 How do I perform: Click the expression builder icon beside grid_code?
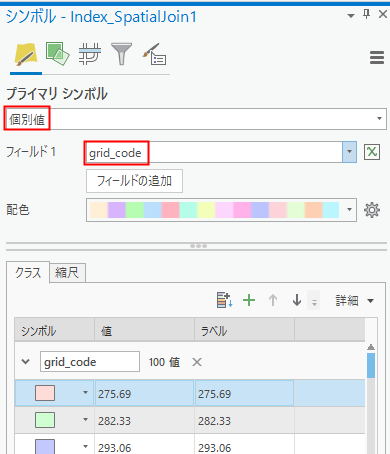(372, 152)
